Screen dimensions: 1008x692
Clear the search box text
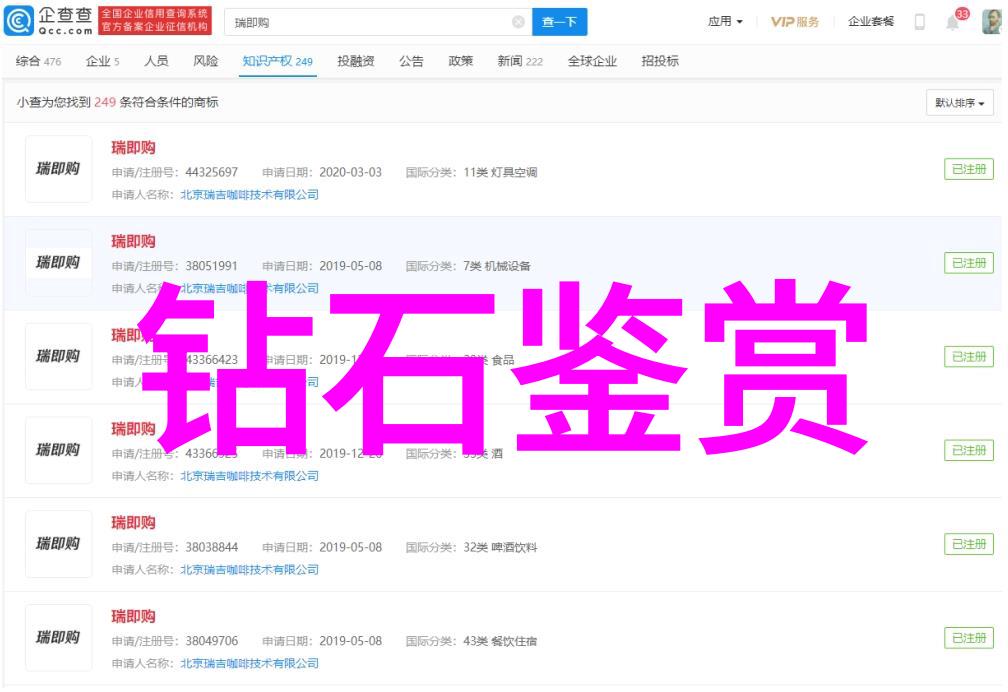(x=518, y=23)
